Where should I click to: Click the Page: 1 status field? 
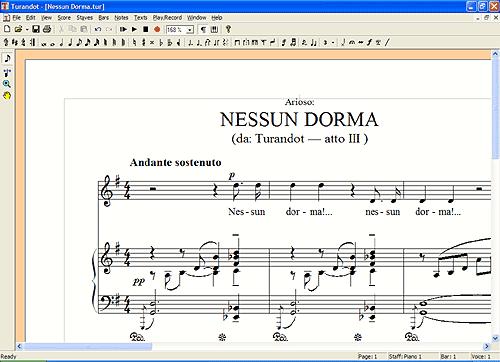pos(367,357)
